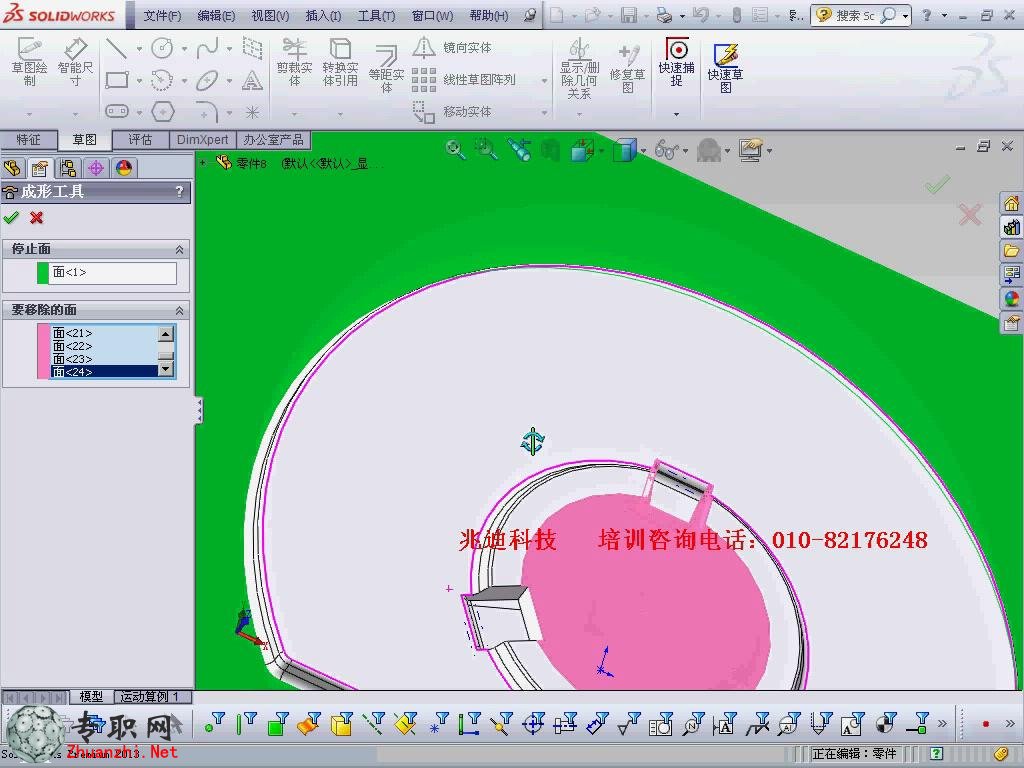Activate the Point sketch tool
1024x768 pixels.
click(x=252, y=112)
